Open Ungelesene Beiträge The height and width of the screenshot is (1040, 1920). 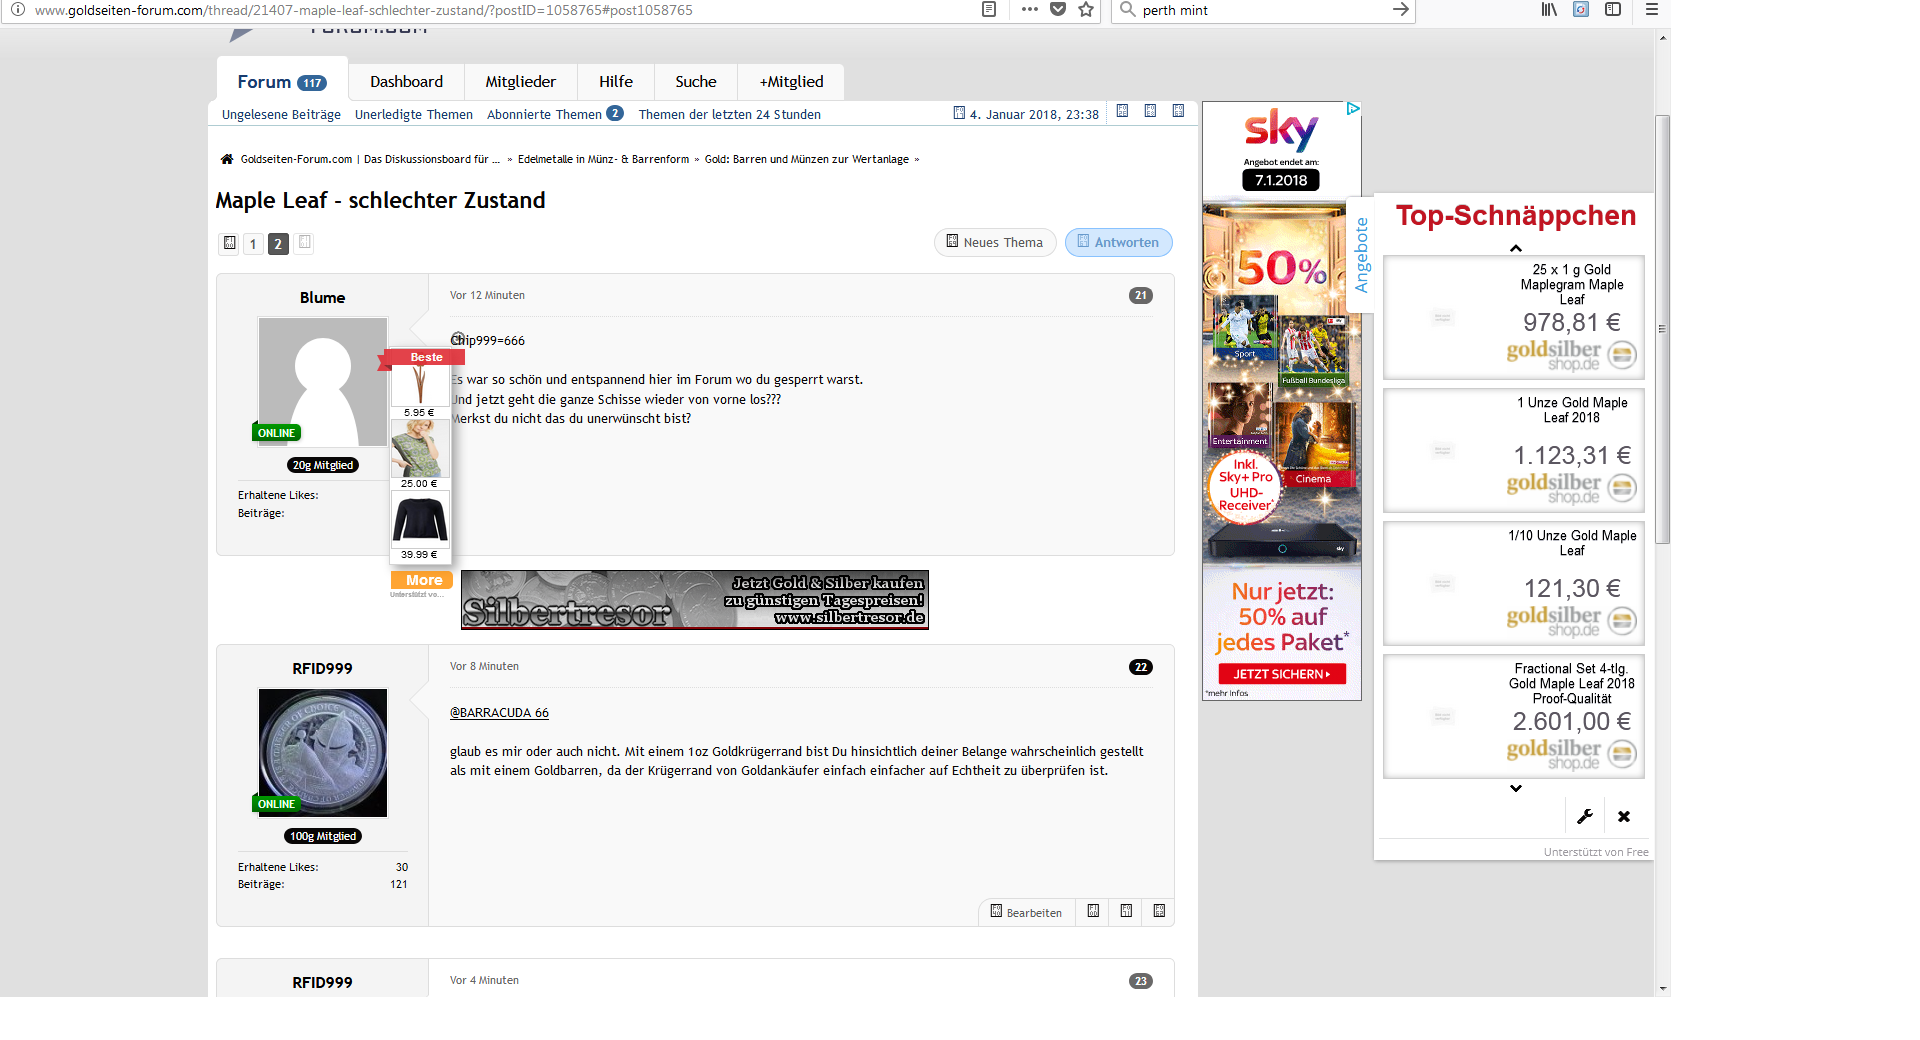(281, 115)
